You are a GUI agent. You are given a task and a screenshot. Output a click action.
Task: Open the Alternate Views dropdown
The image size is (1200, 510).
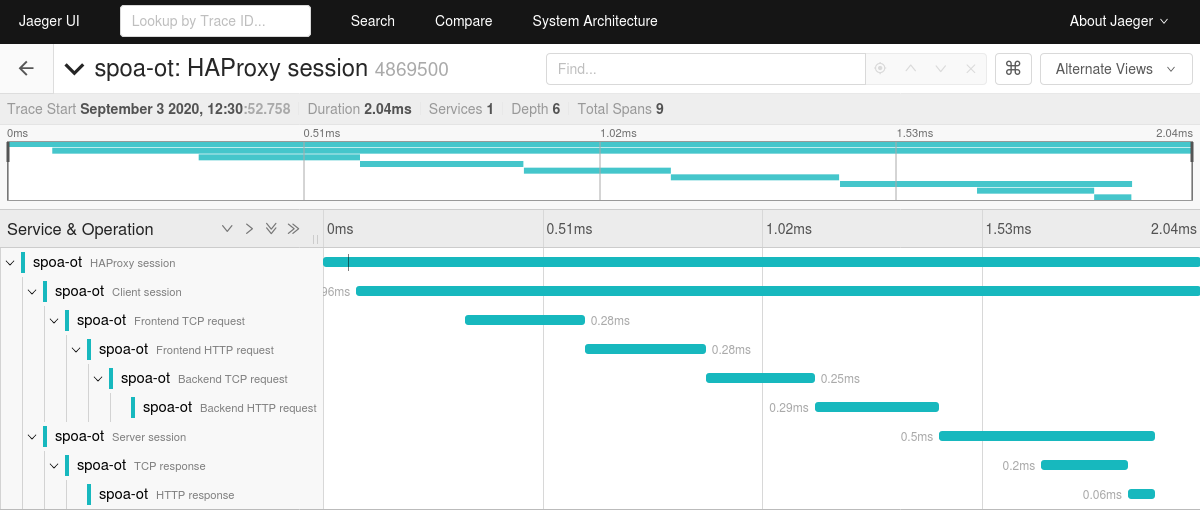click(1116, 69)
